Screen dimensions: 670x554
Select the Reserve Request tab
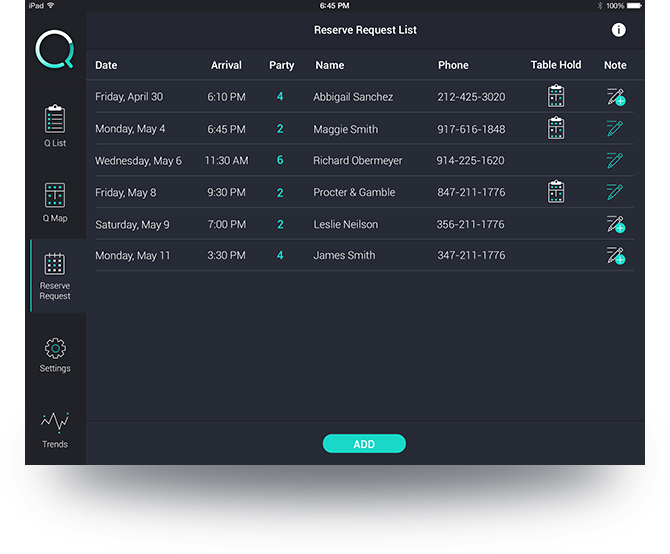click(x=55, y=276)
